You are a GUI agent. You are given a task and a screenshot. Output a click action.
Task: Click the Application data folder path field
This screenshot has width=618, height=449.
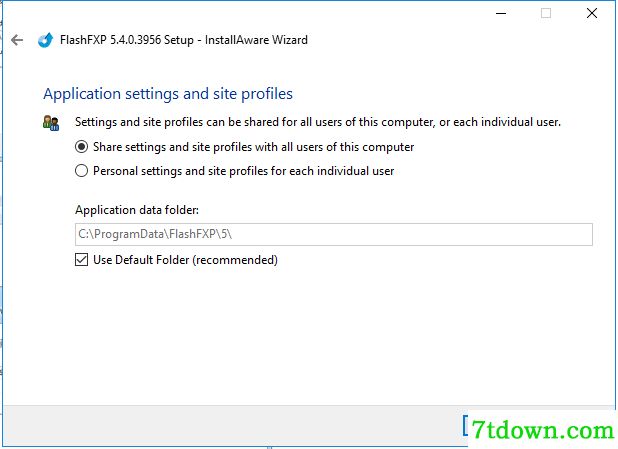334,235
